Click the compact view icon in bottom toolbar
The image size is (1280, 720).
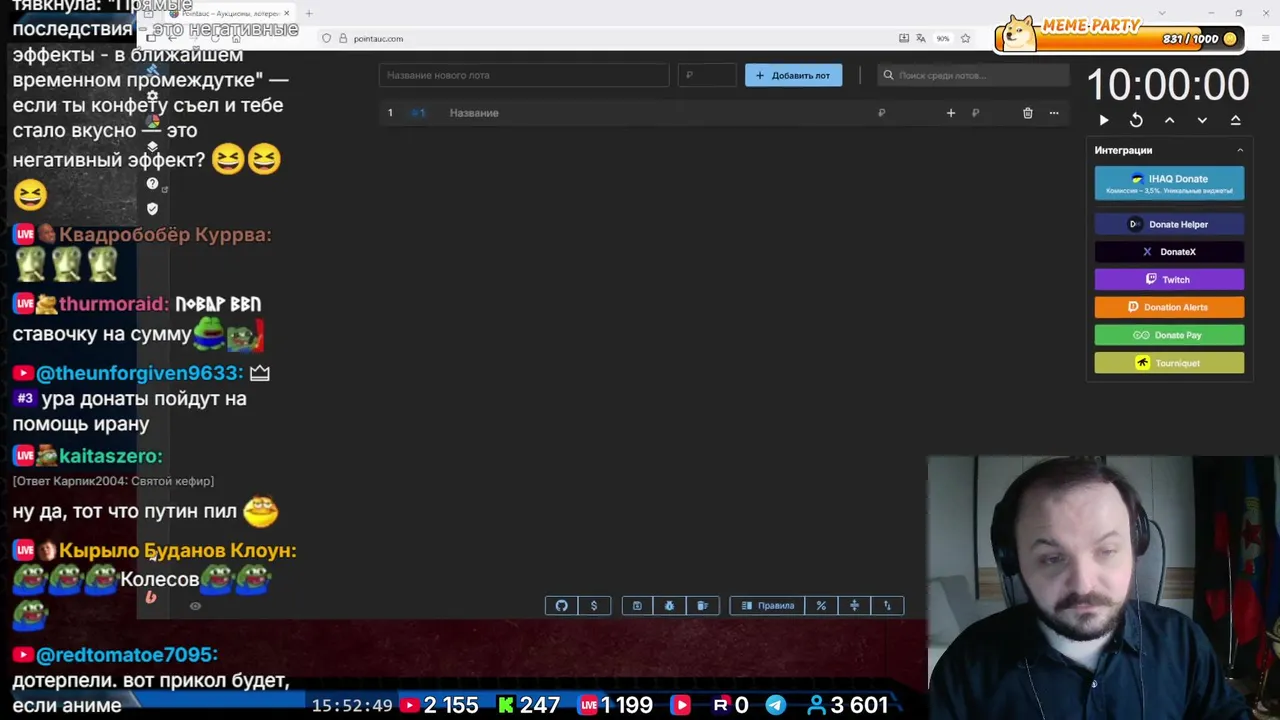point(854,605)
